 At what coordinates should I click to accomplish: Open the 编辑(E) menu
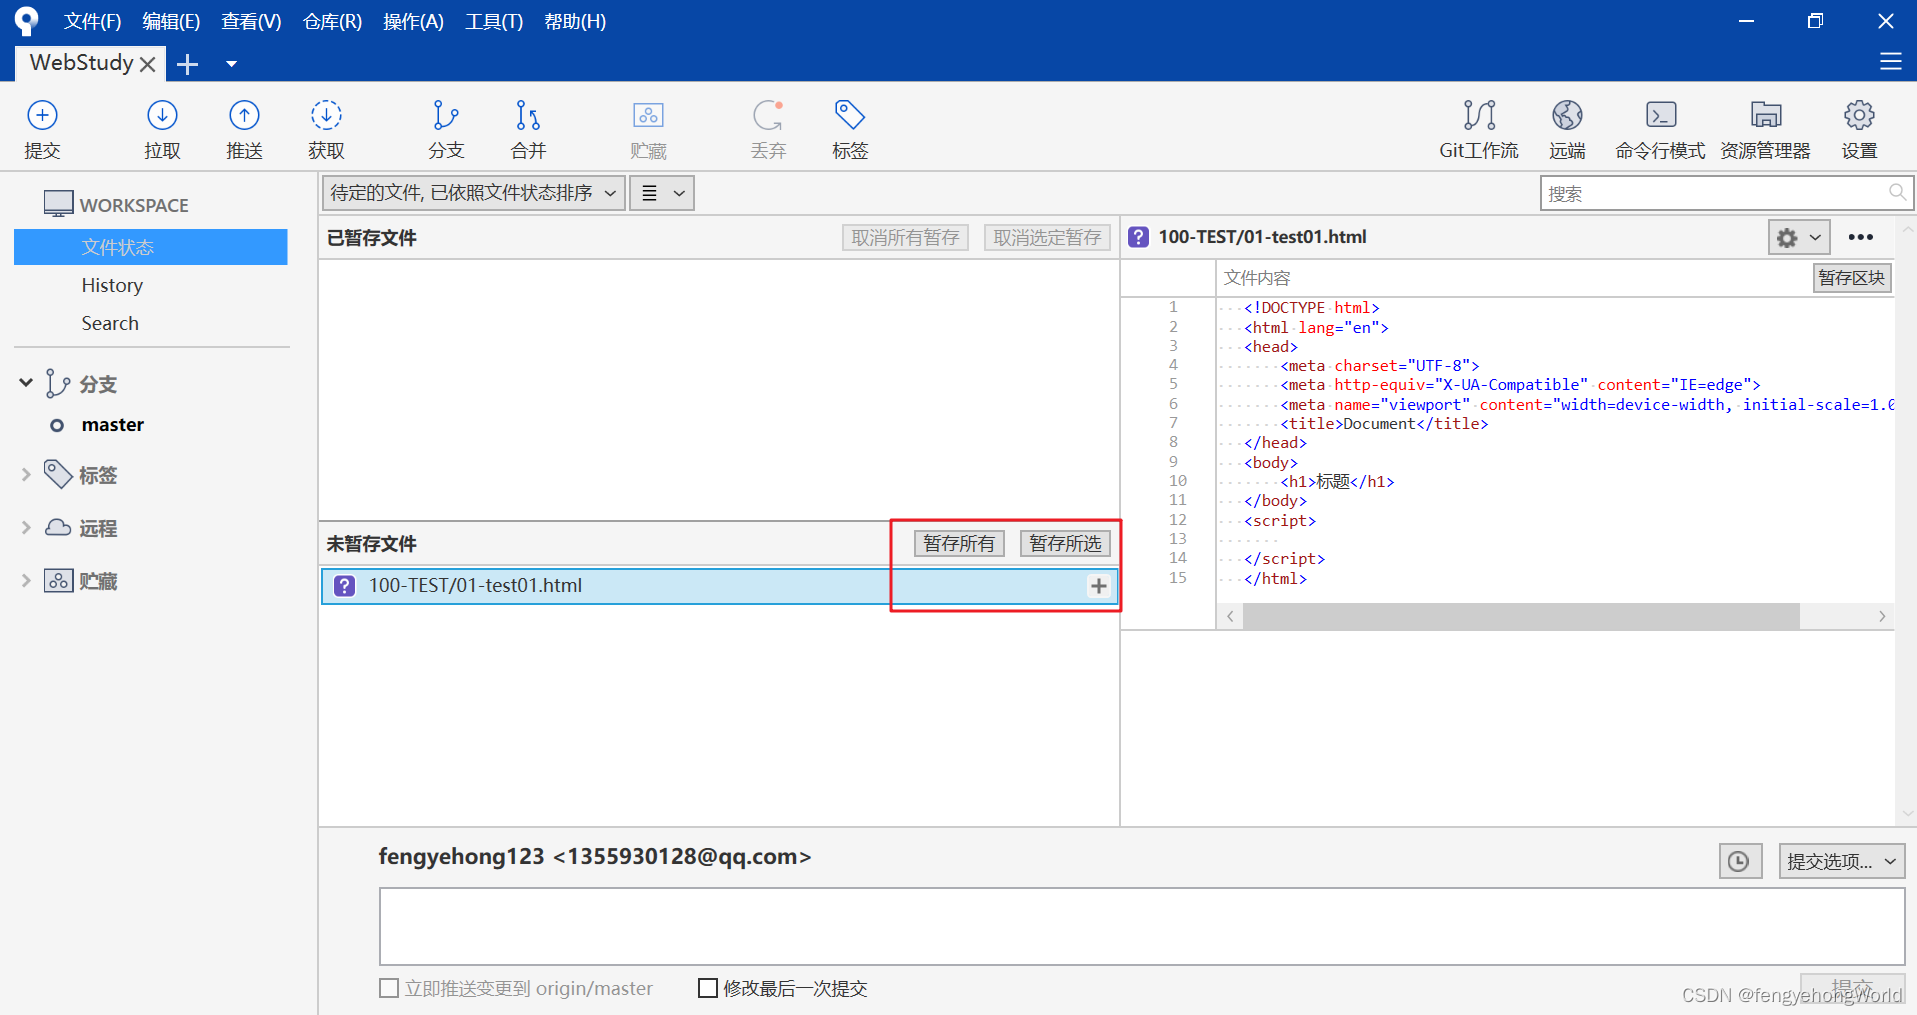click(x=171, y=21)
